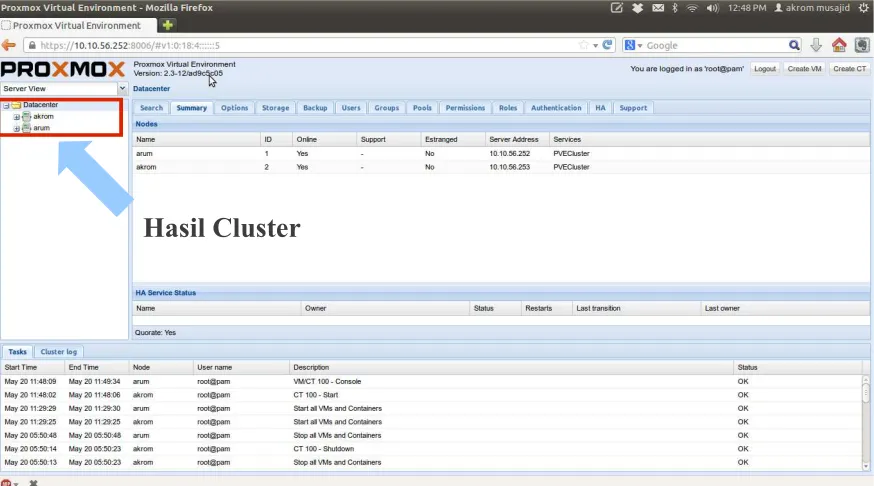Open the Users tab

351,108
